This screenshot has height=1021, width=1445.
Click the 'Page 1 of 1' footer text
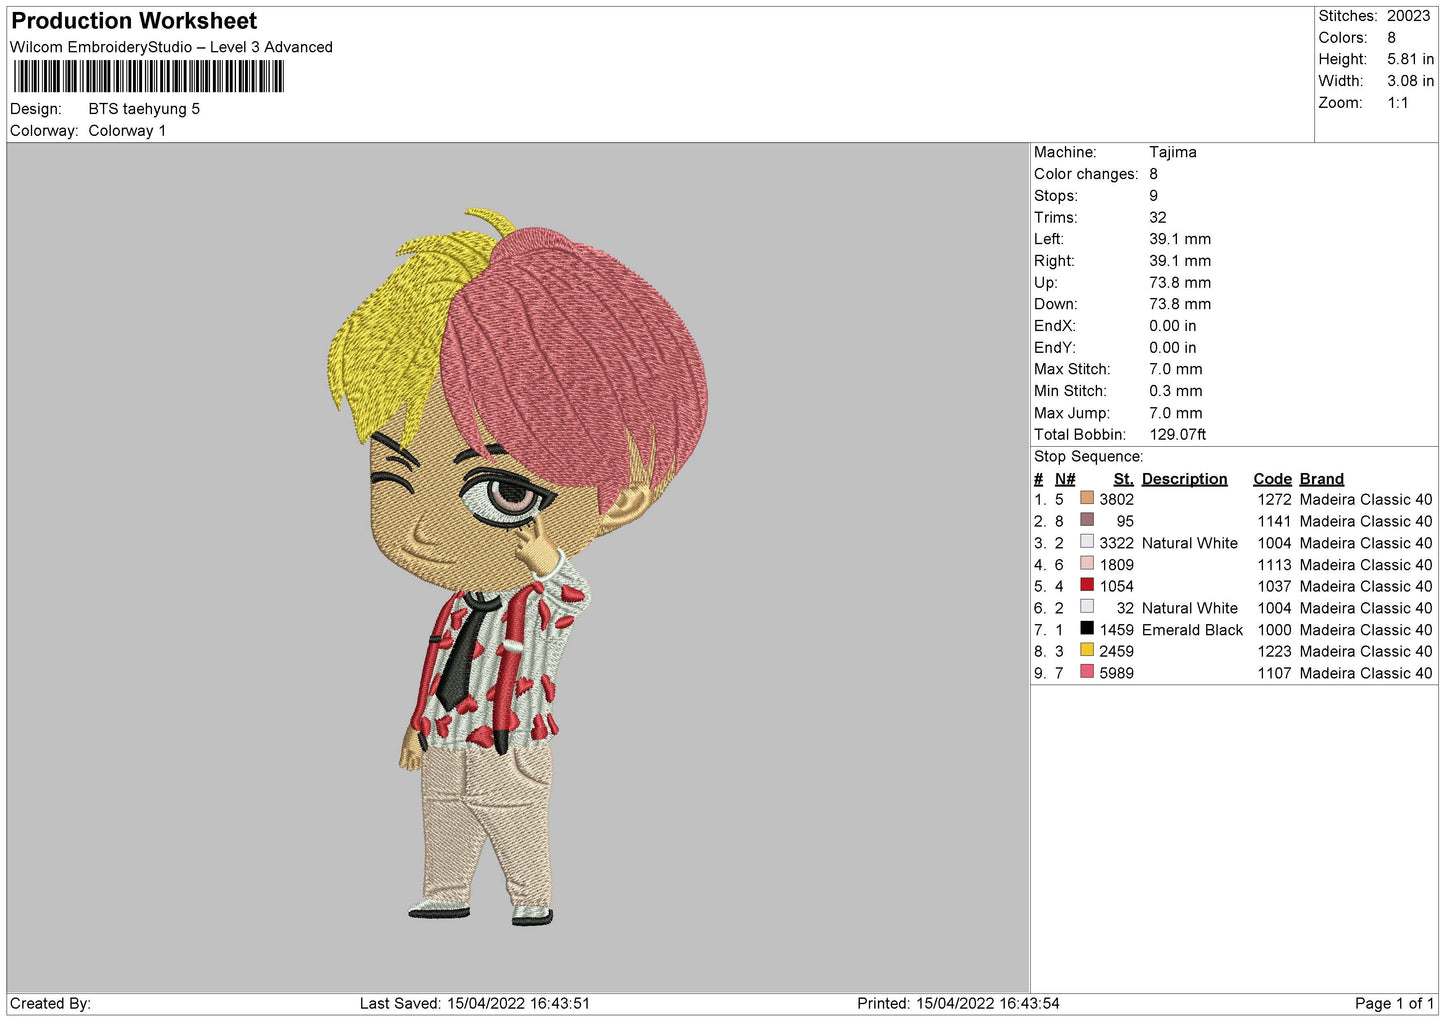coord(1394,1004)
